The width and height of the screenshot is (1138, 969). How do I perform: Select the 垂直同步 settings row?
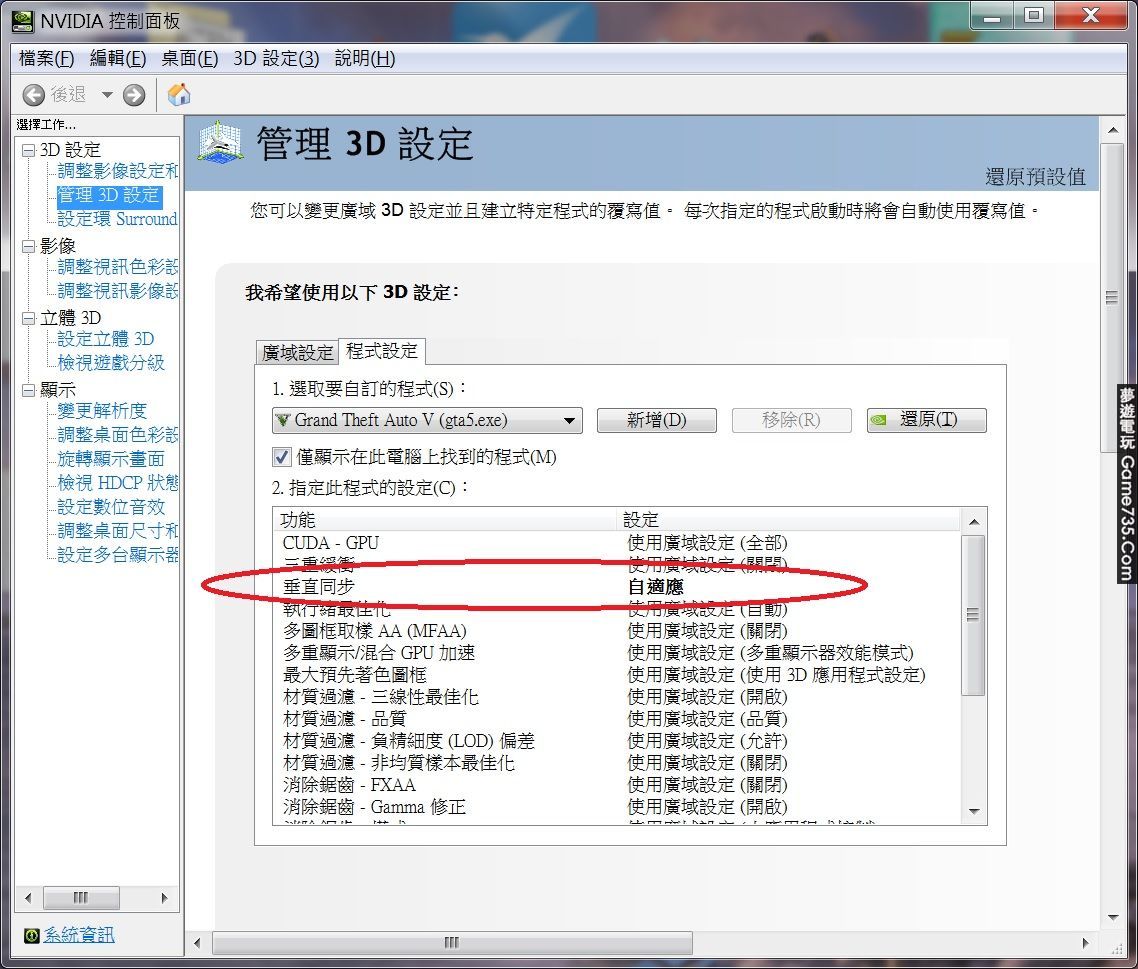point(617,586)
